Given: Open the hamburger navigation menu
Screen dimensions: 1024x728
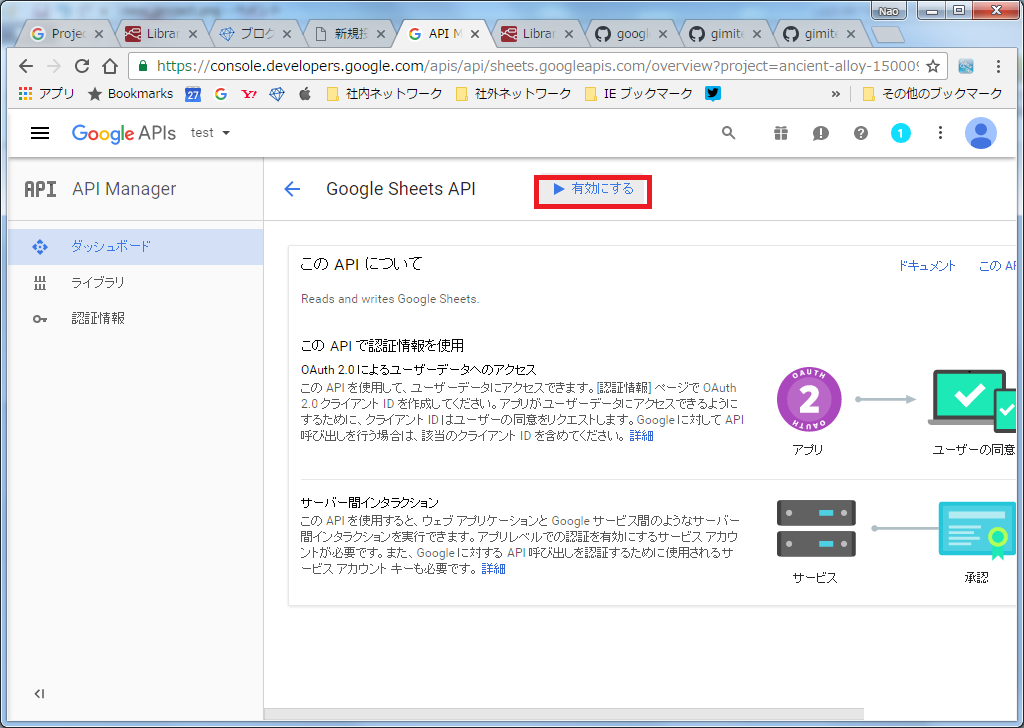Looking at the screenshot, I should coord(40,133).
